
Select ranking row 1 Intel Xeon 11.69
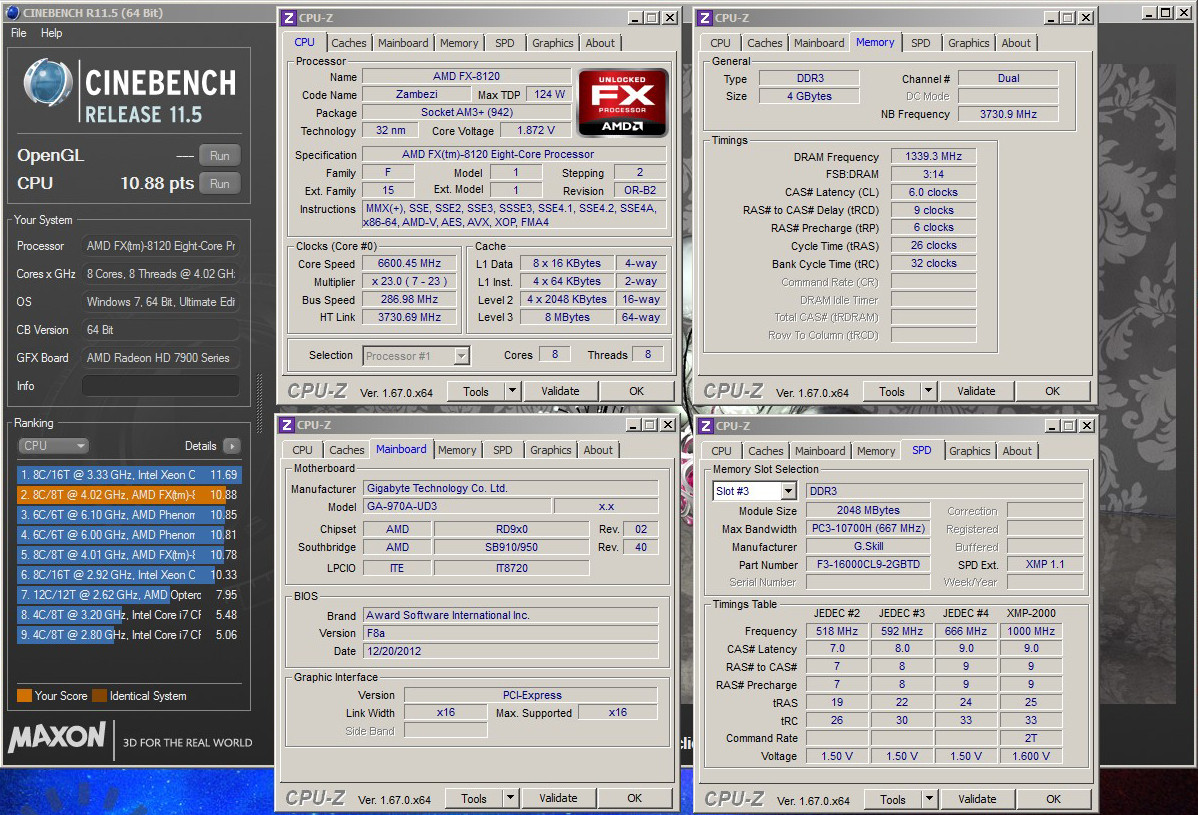[129, 474]
